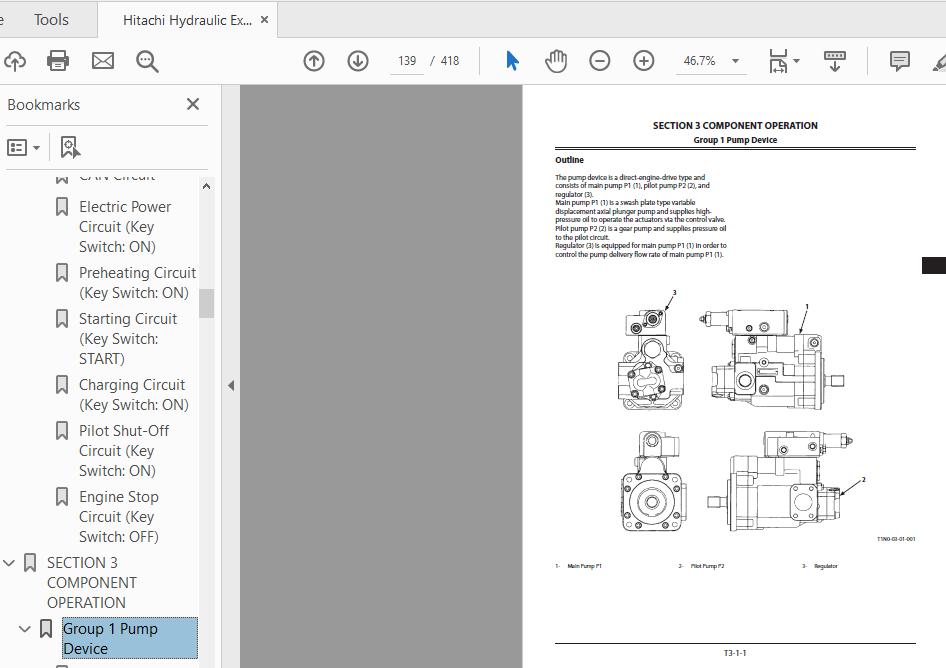Click bookmarks panel scroll up arrow
Image resolution: width=946 pixels, height=668 pixels.
click(x=206, y=186)
